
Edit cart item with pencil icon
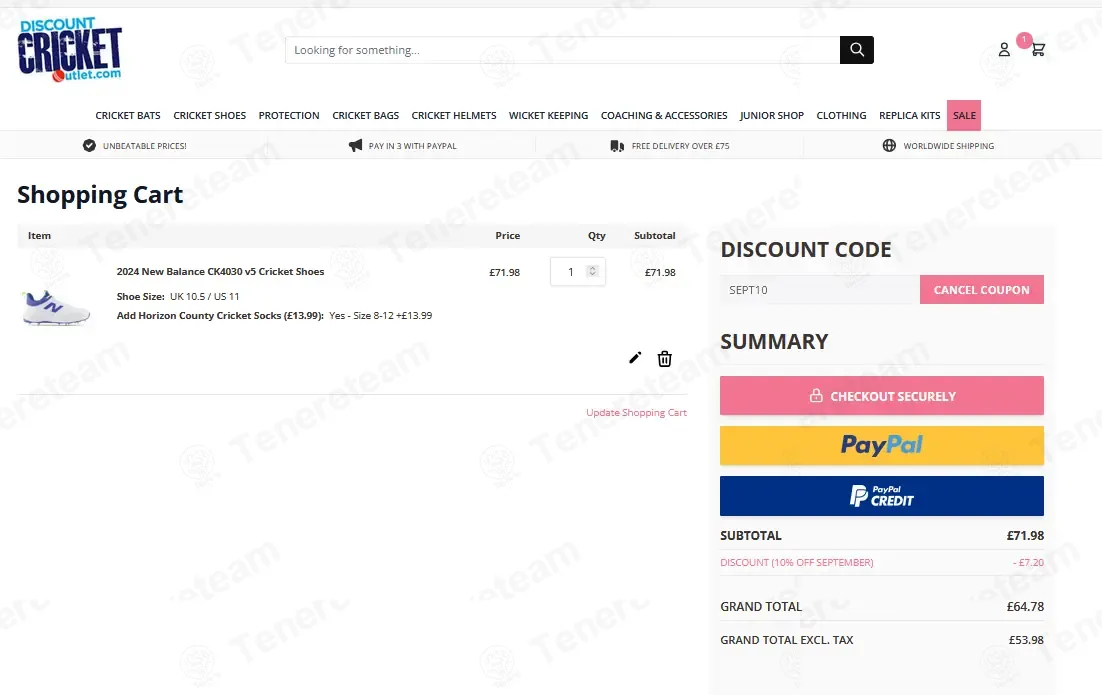(635, 358)
